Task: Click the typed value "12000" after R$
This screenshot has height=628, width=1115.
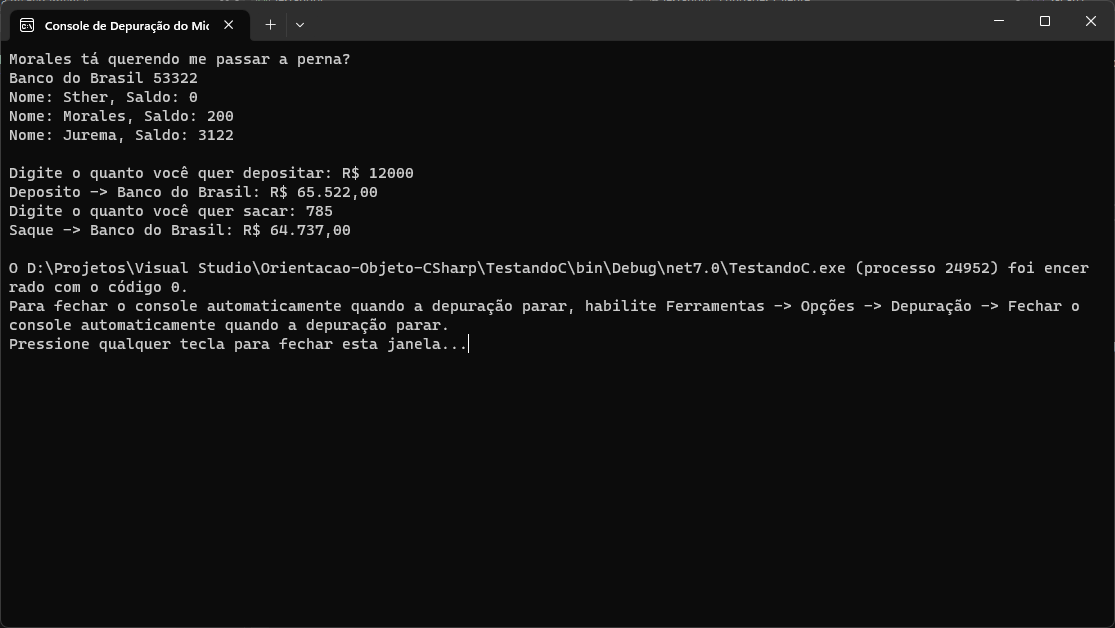Action: pyautogui.click(x=393, y=172)
